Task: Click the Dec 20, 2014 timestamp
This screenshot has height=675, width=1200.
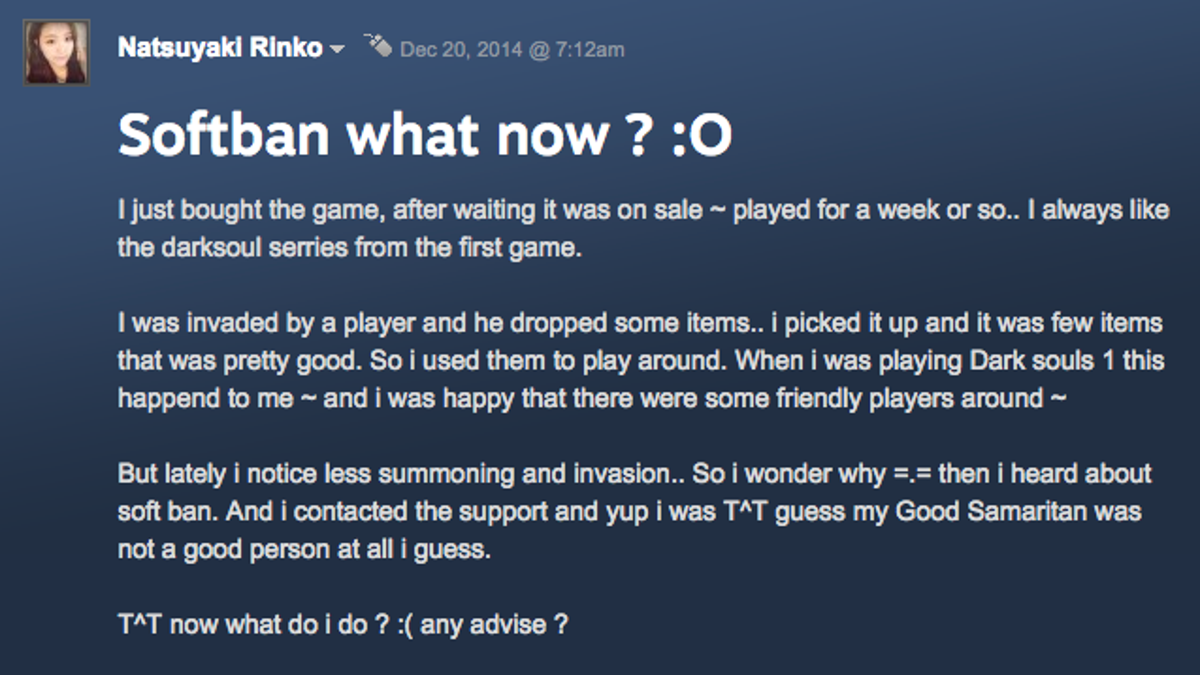Action: coord(512,49)
